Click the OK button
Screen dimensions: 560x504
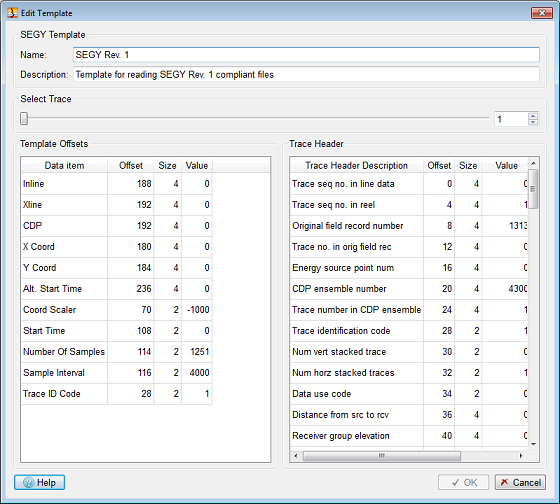point(463,482)
